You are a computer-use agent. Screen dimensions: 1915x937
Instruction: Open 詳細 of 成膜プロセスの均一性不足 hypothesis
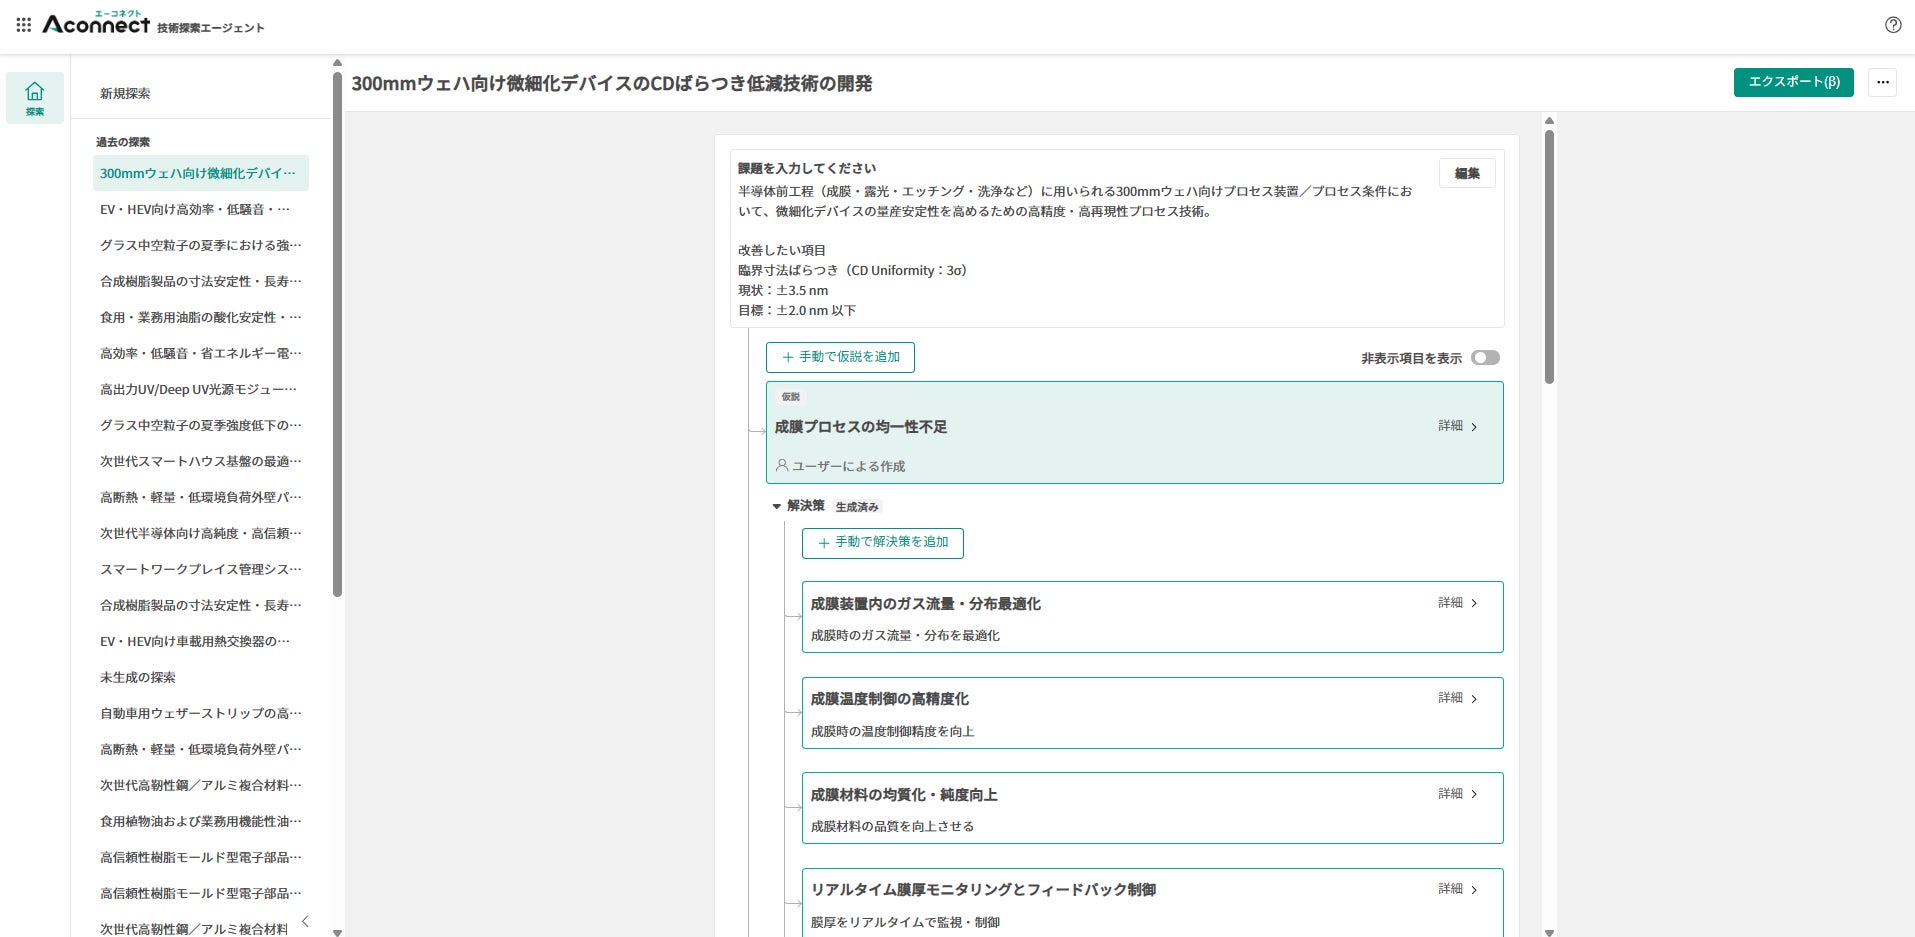pyautogui.click(x=1457, y=426)
